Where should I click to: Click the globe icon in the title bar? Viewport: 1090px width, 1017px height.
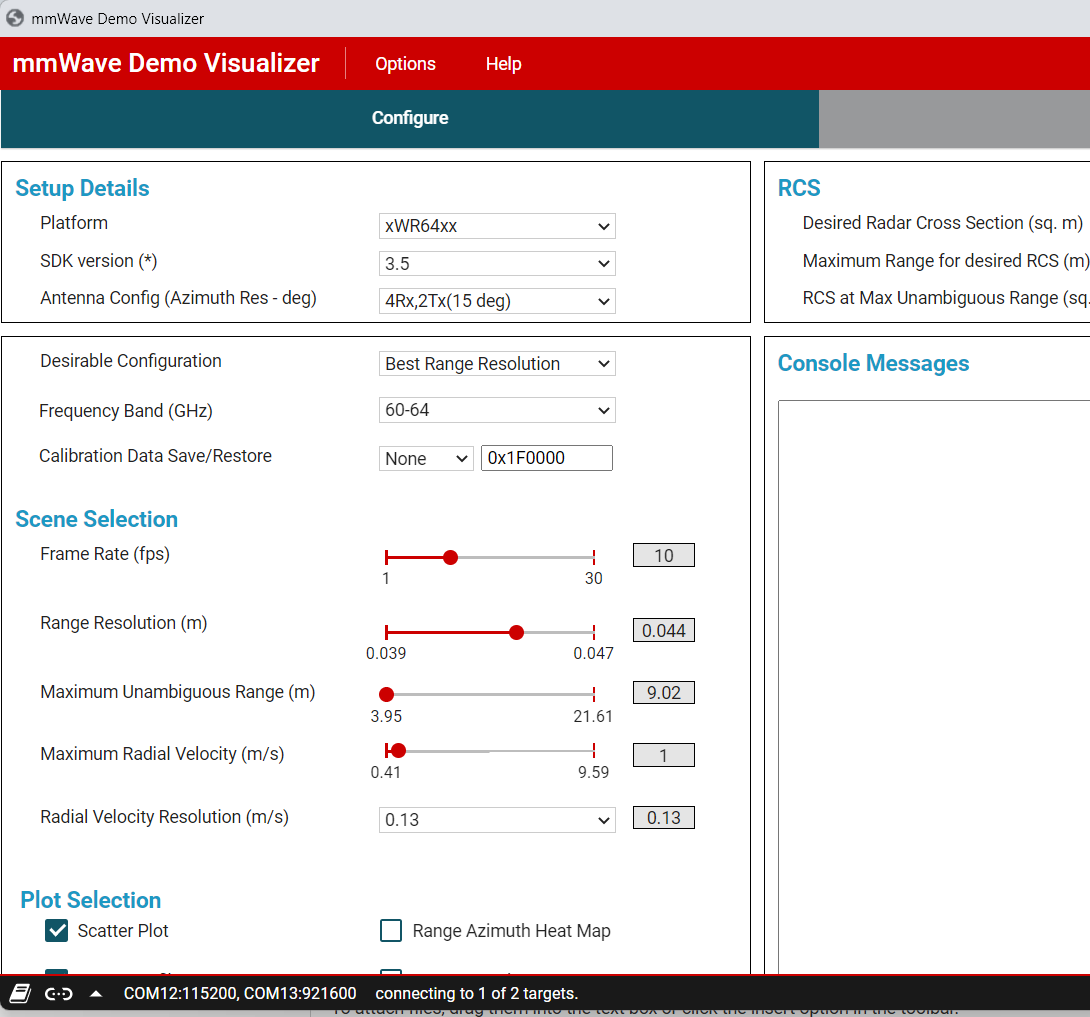[15, 18]
